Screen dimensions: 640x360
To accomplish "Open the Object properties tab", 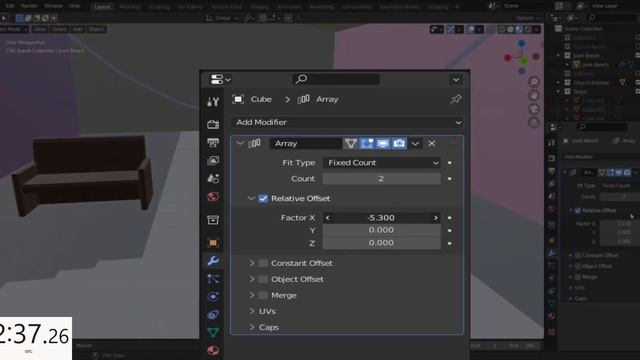I will [213, 243].
